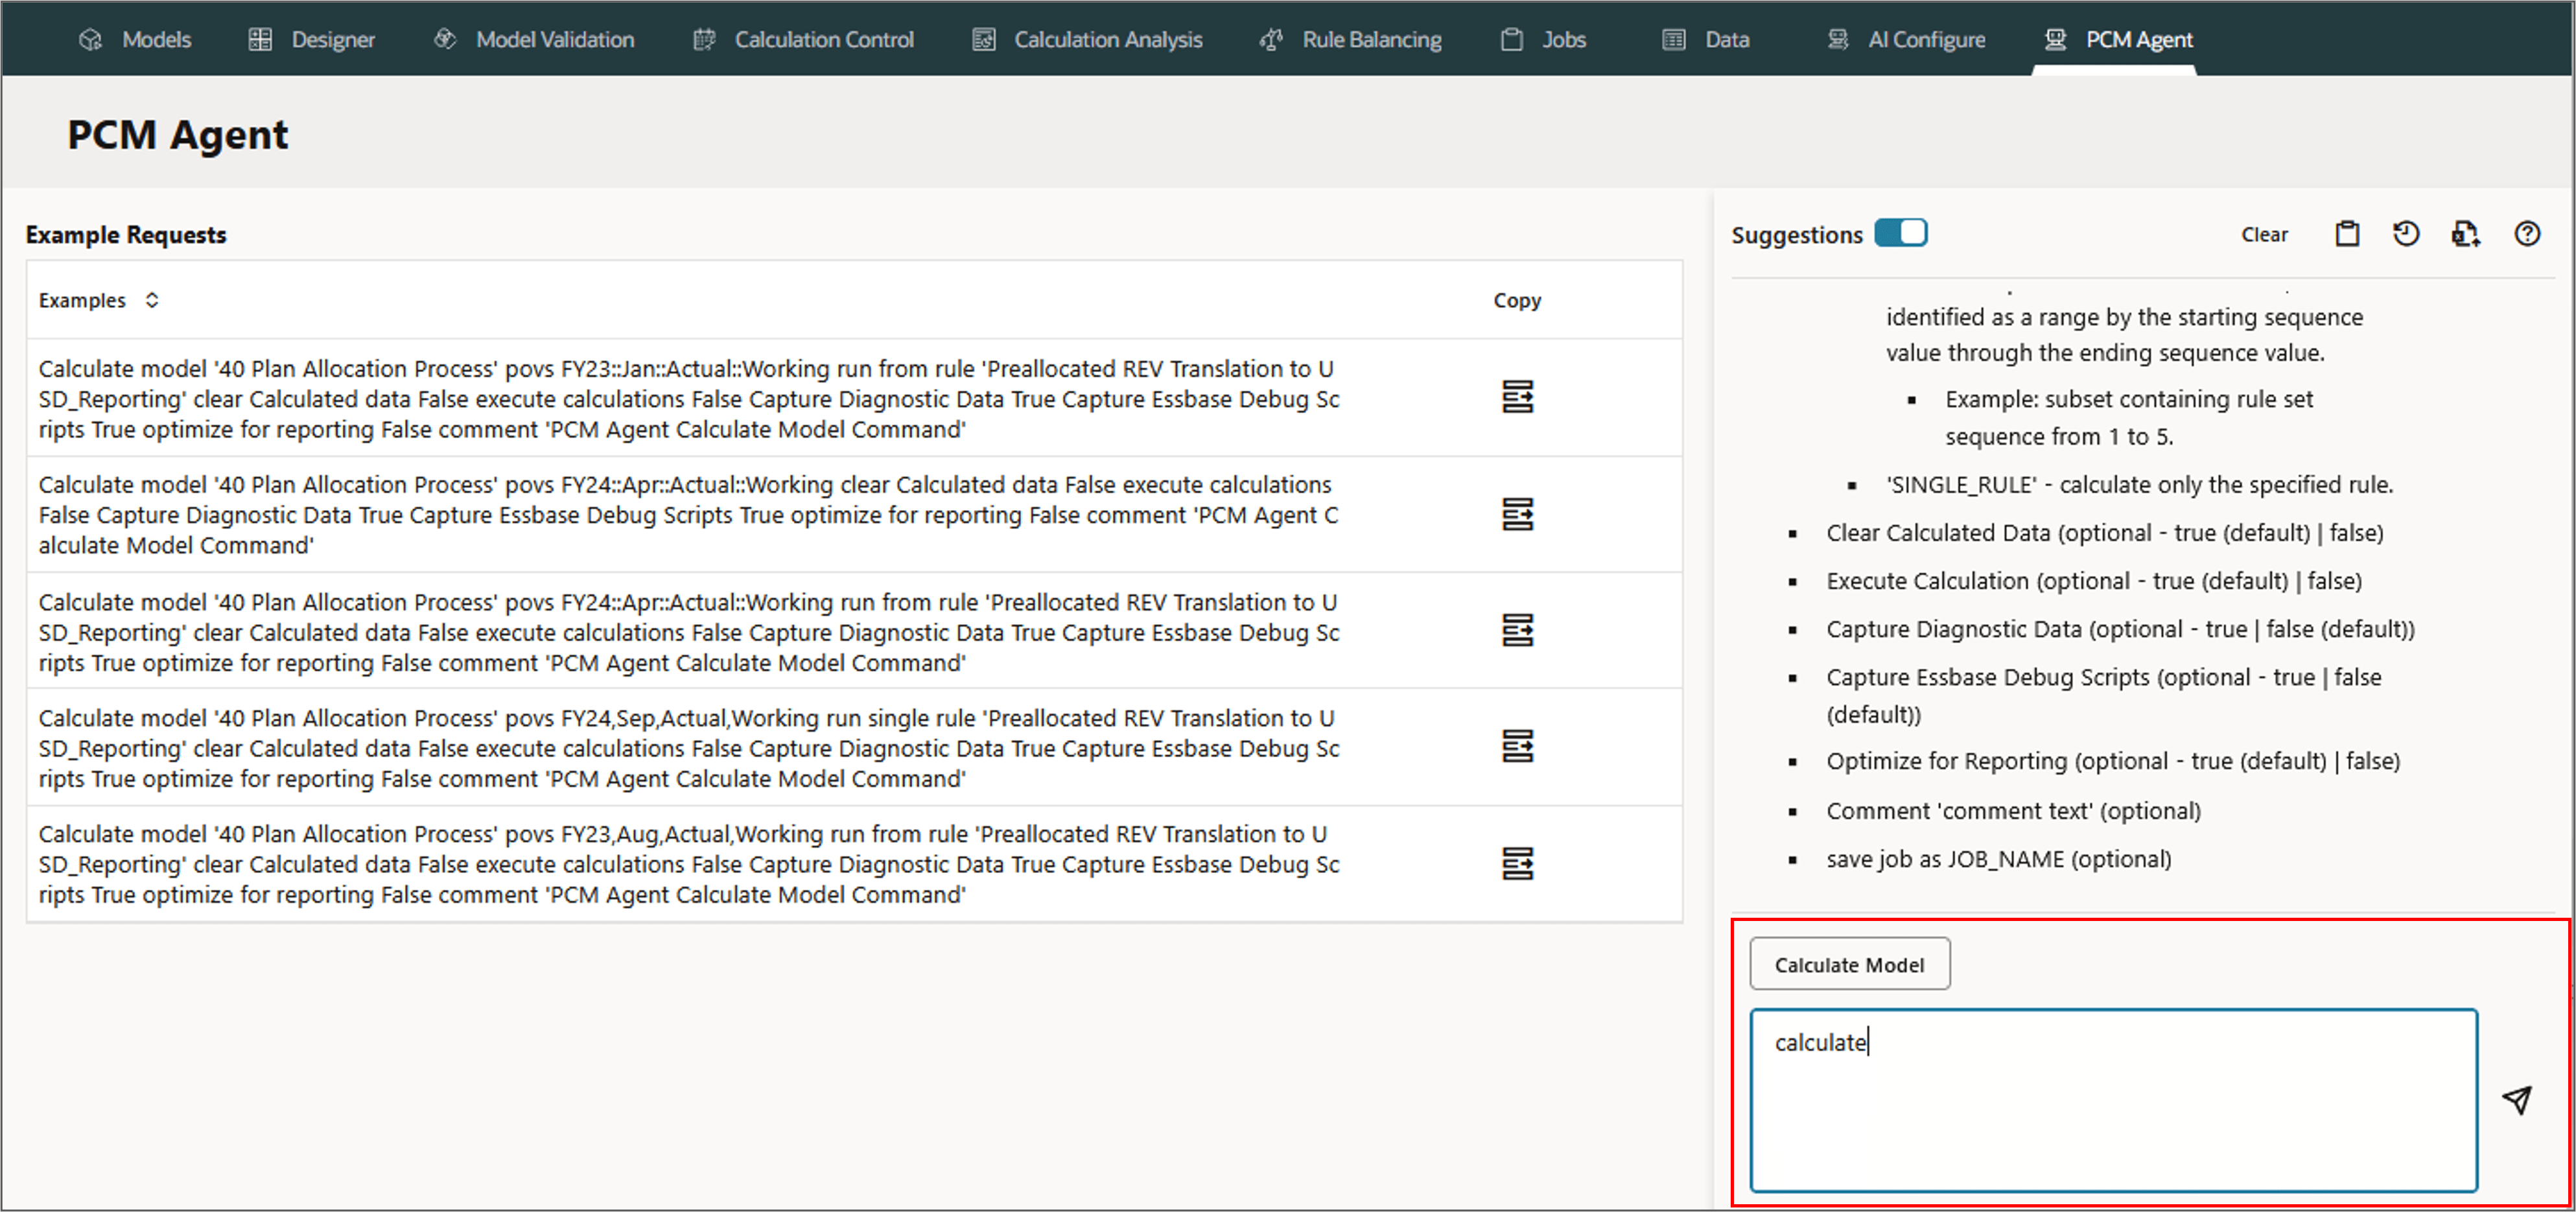Click copy icon for the first example request

tap(1517, 397)
